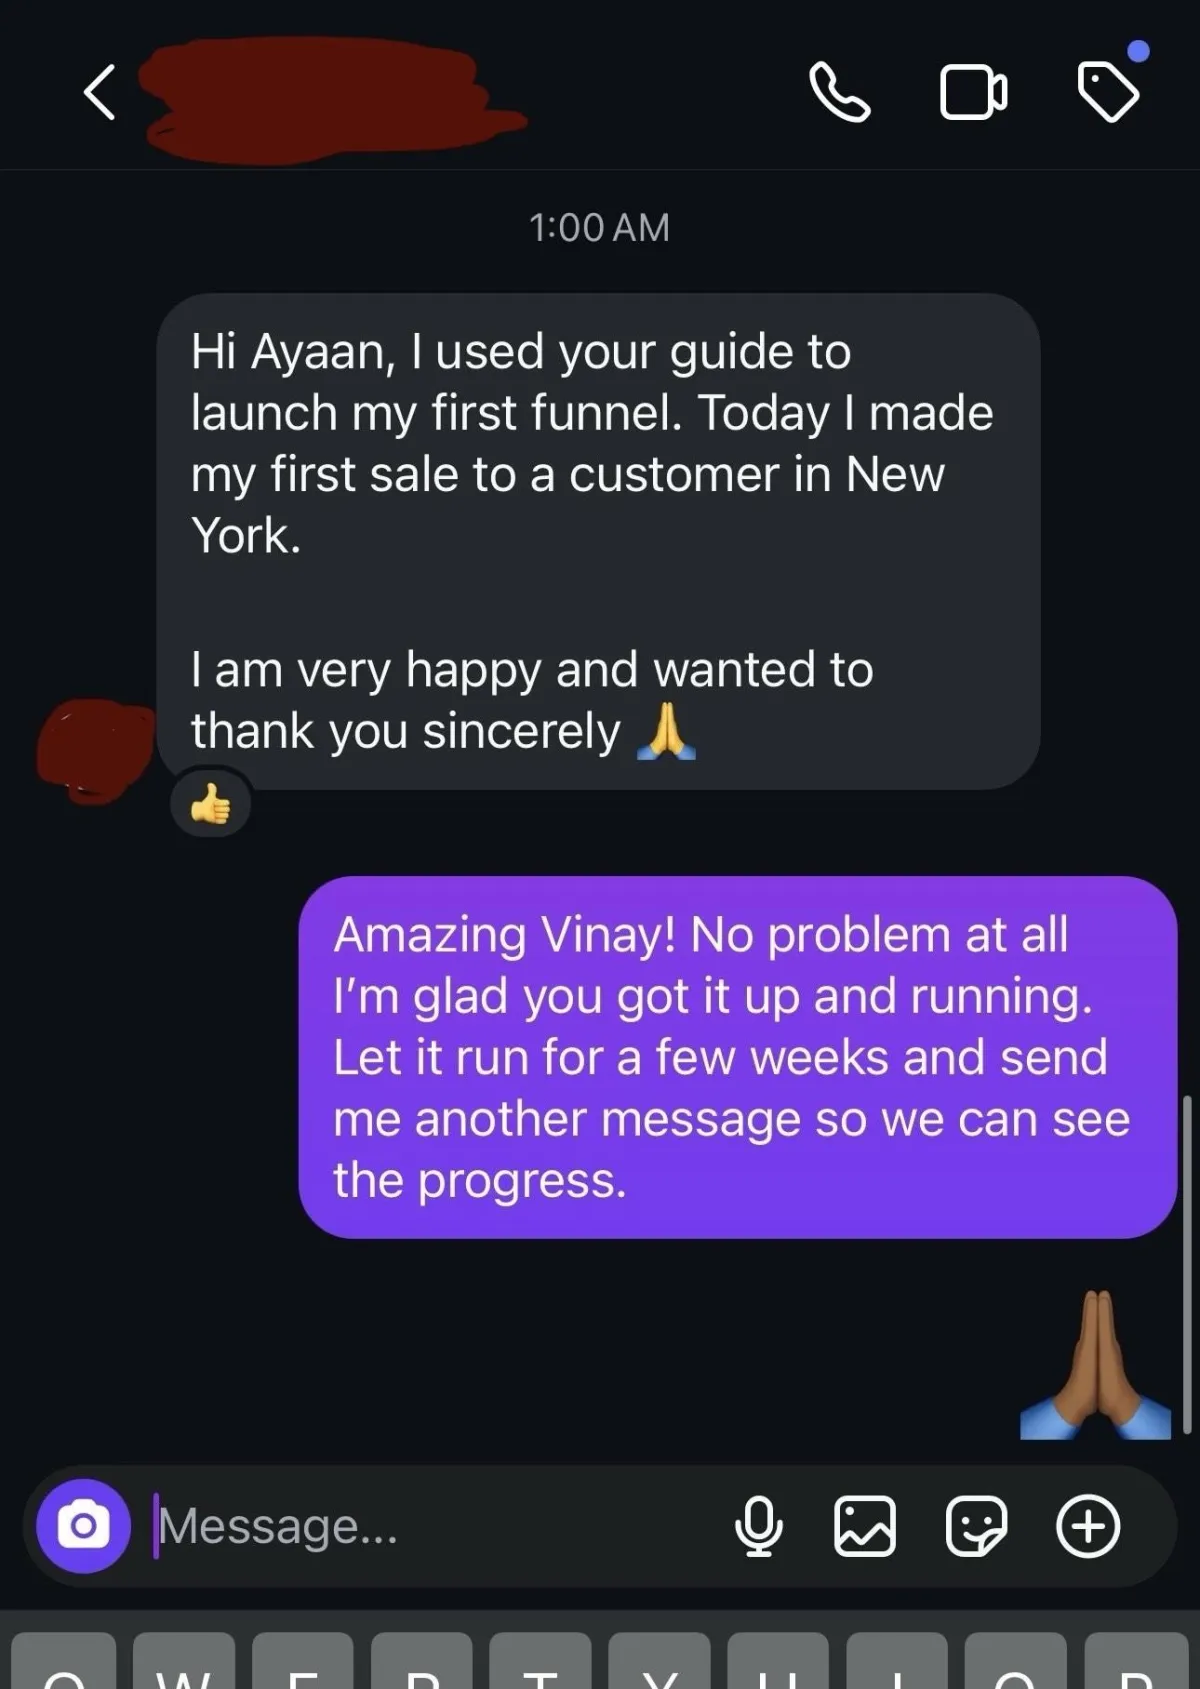Select the purple reply message bubble
Screen dimensions: 1200x1689
point(738,1057)
